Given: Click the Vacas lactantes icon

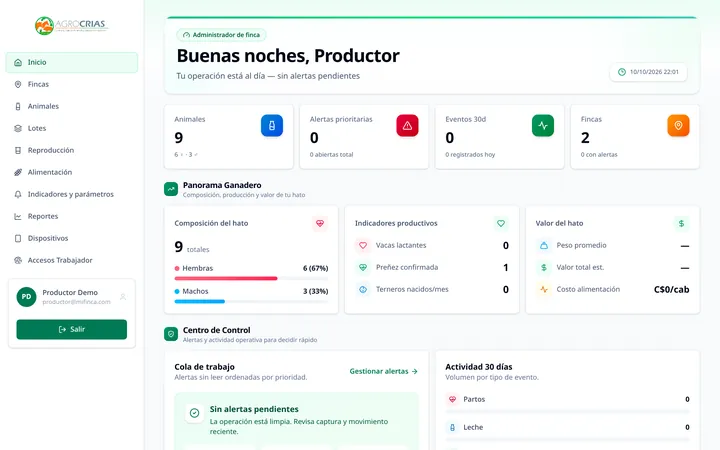Looking at the screenshot, I should point(363,246).
